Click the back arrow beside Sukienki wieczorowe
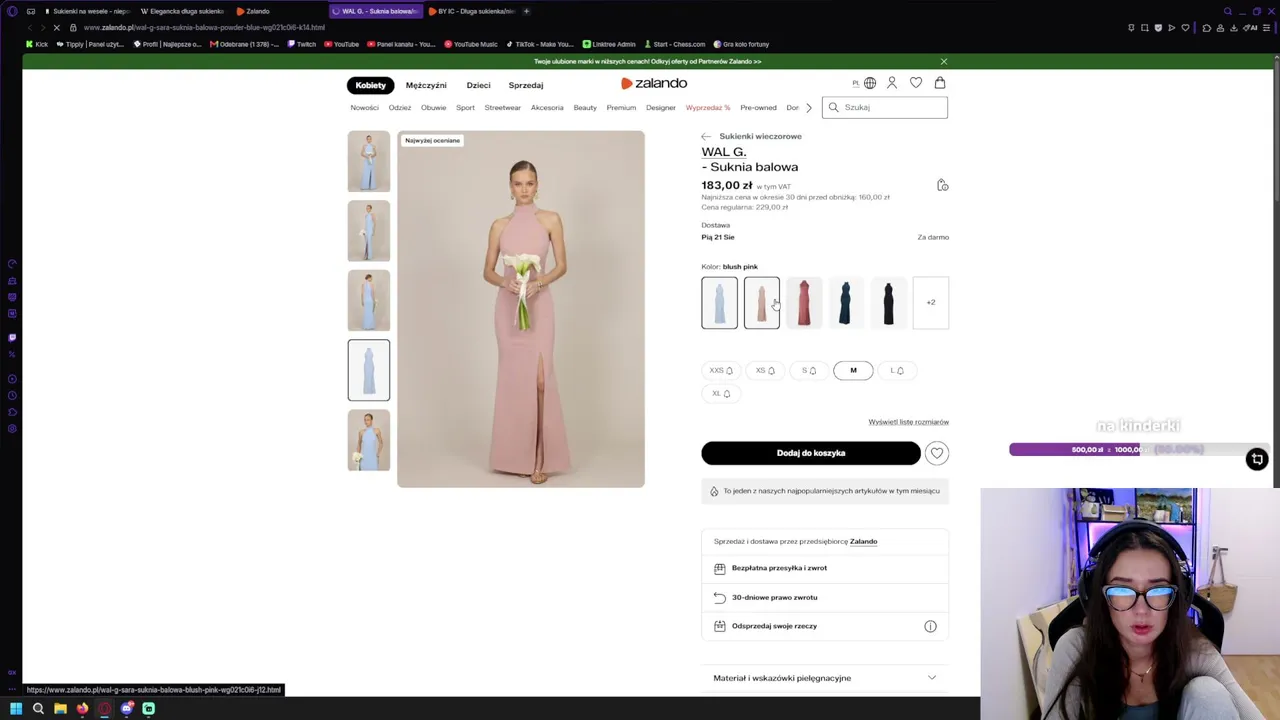 (706, 136)
